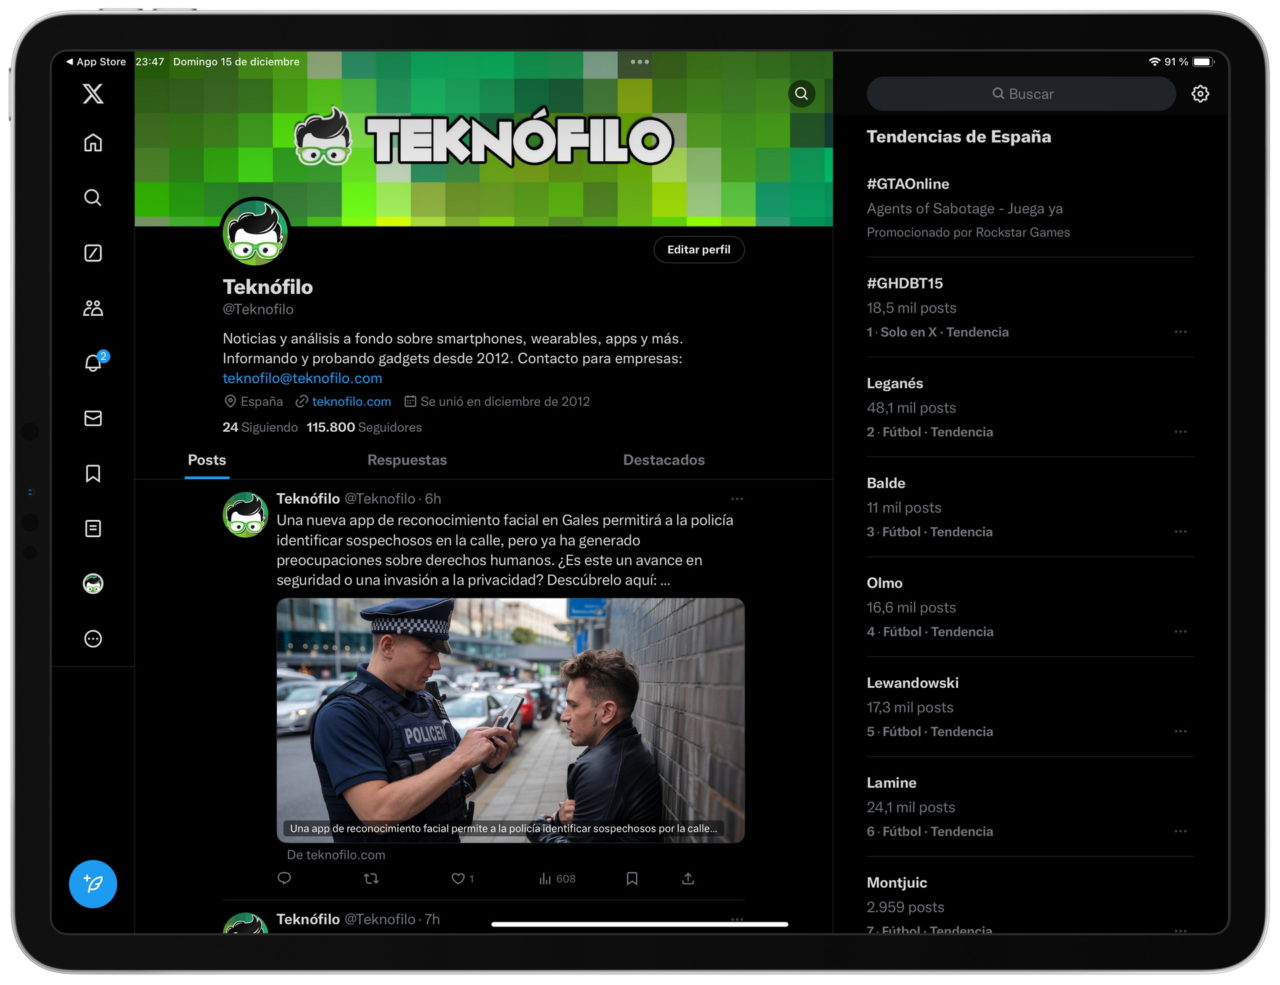
Task: Open more options for the 6h post
Action: (737, 499)
